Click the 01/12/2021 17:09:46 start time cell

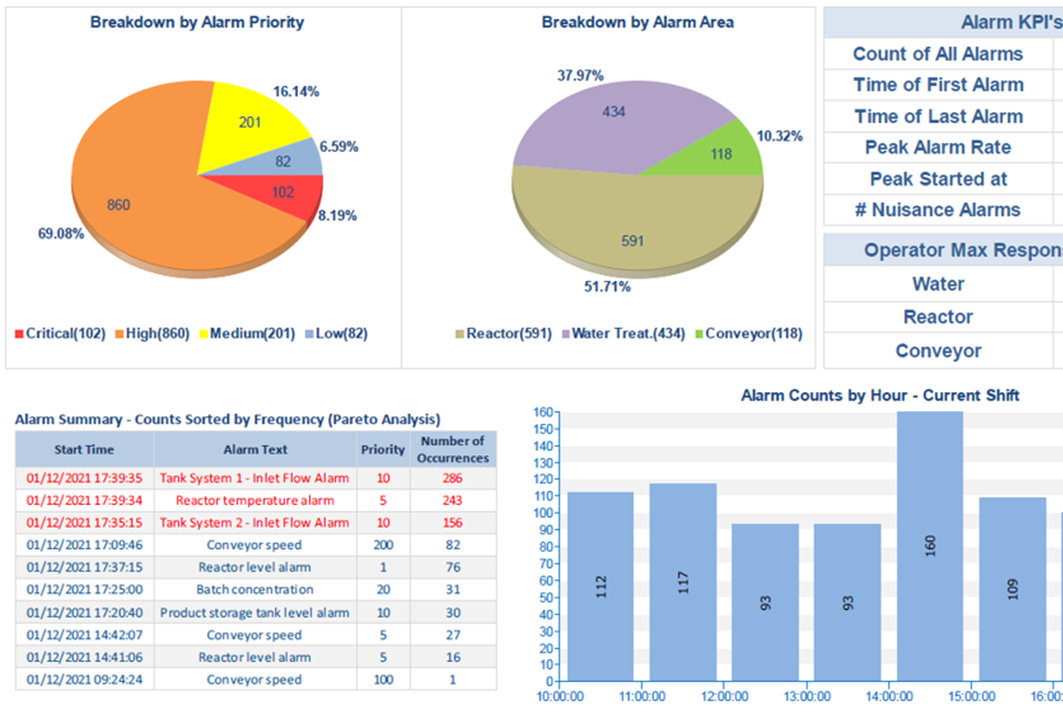pyautogui.click(x=85, y=545)
